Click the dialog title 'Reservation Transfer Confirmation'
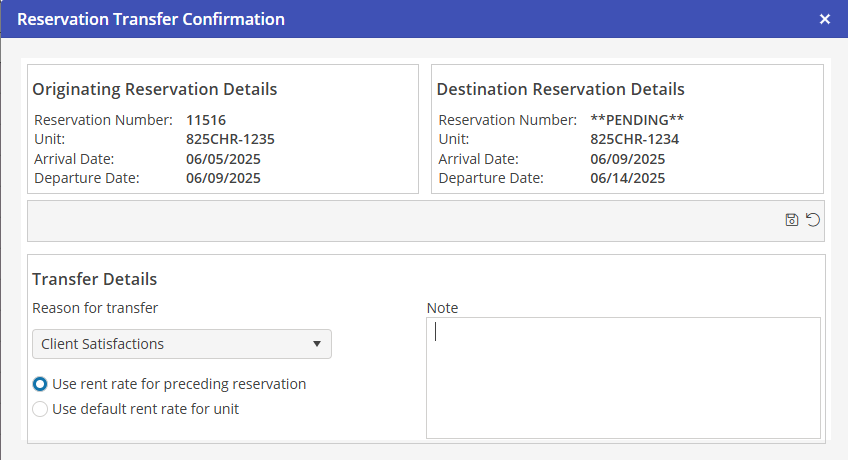 [x=151, y=19]
